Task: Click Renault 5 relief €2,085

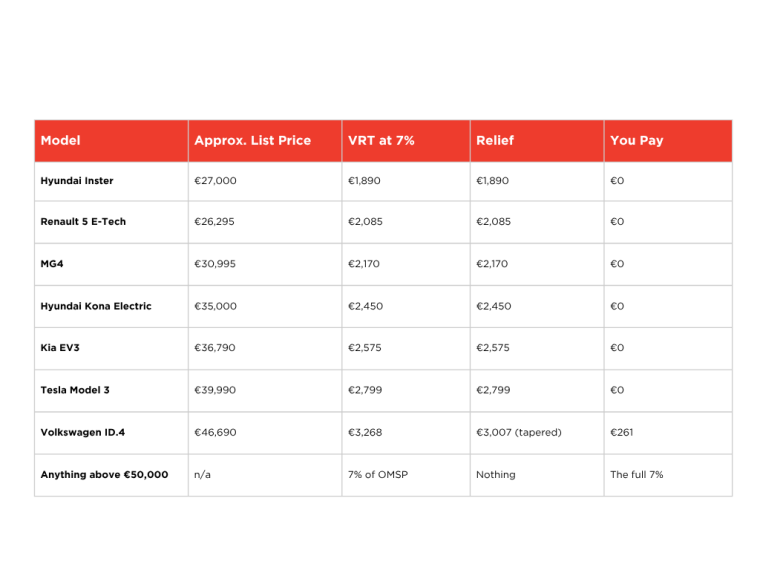Action: [x=493, y=222]
